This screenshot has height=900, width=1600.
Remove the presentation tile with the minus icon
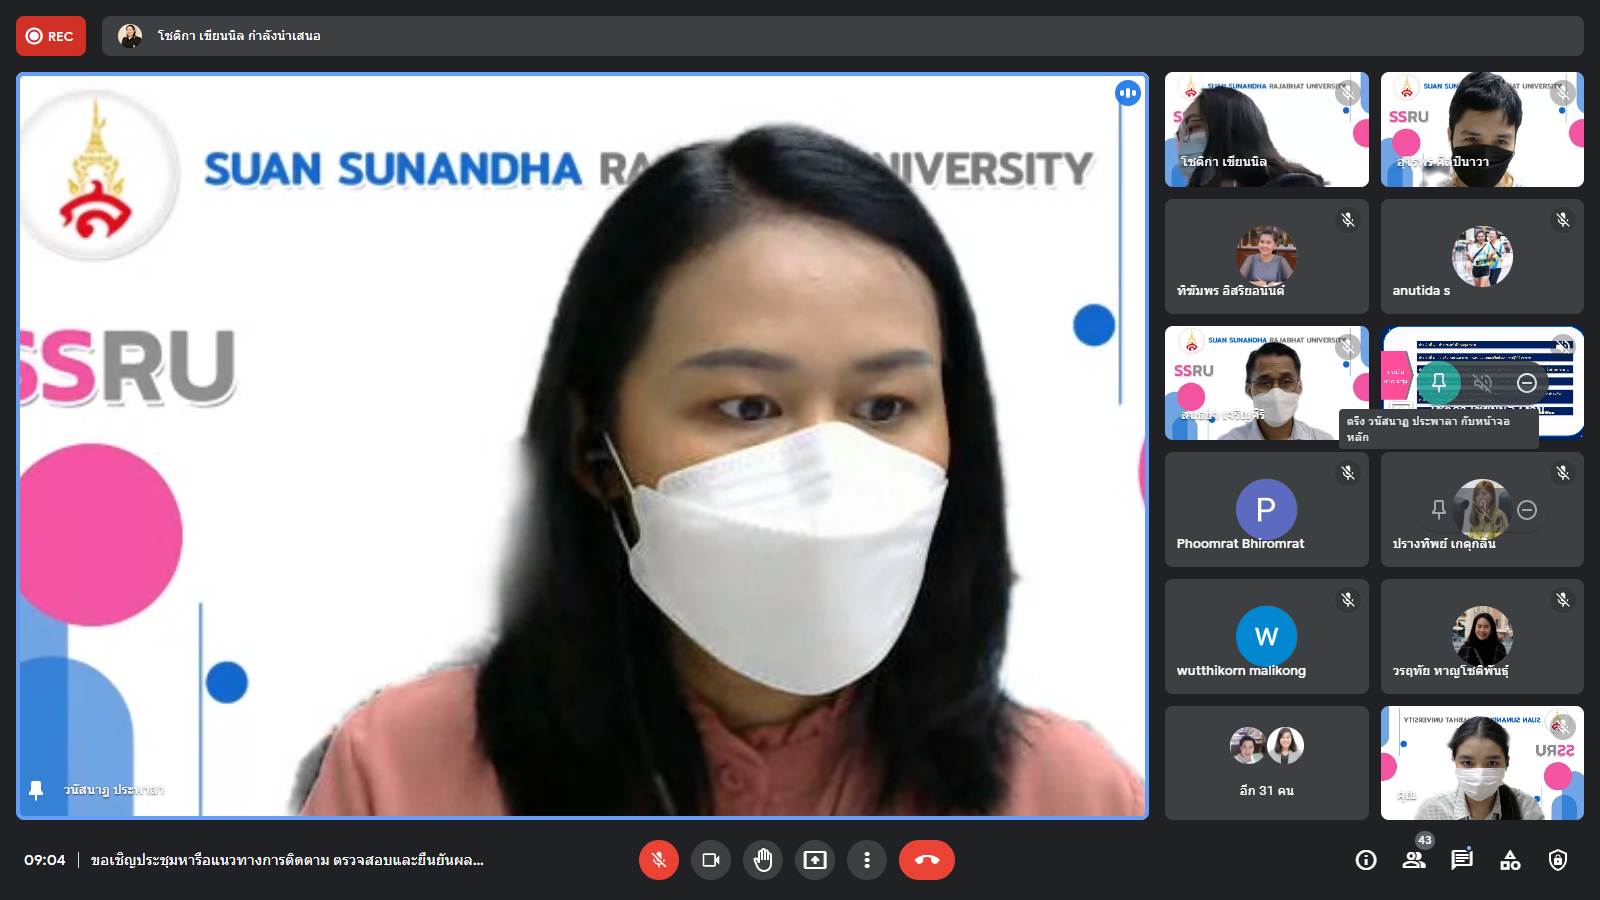coord(1527,383)
